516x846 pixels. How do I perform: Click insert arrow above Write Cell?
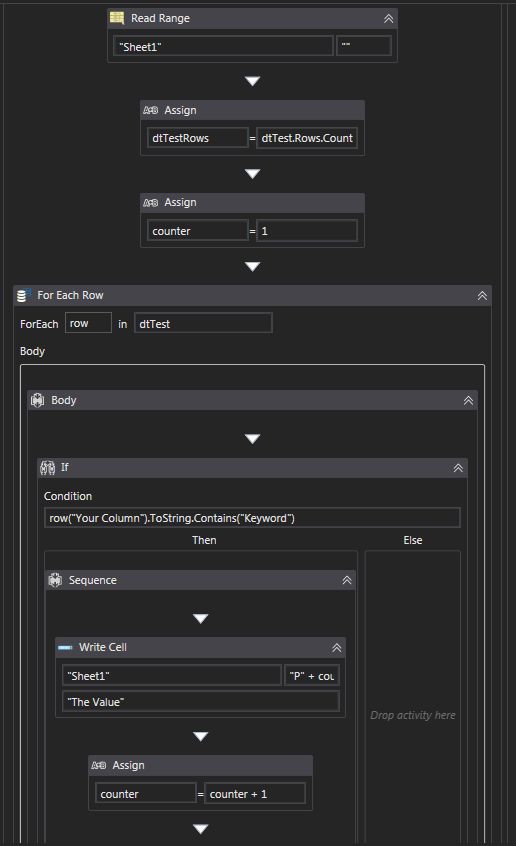click(x=201, y=618)
